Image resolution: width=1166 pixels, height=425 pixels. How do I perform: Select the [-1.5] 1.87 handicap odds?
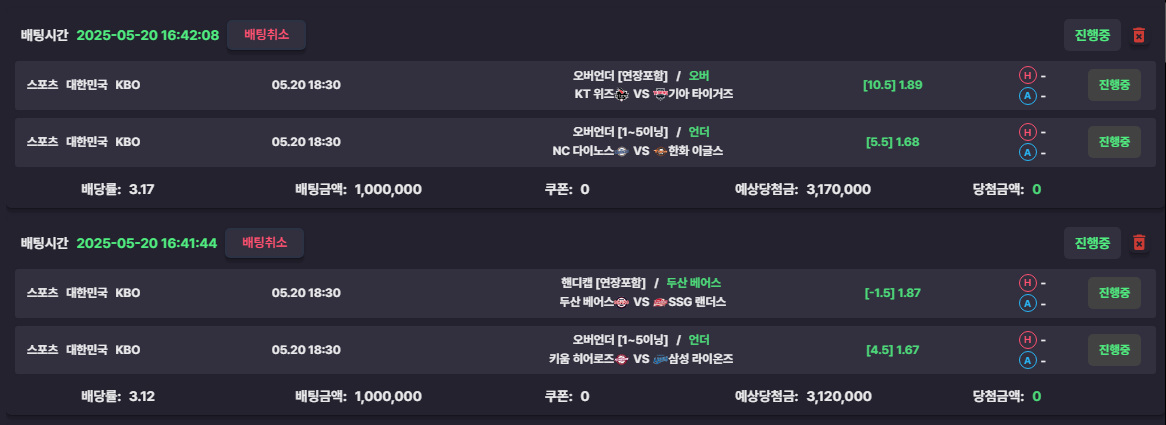(892, 293)
